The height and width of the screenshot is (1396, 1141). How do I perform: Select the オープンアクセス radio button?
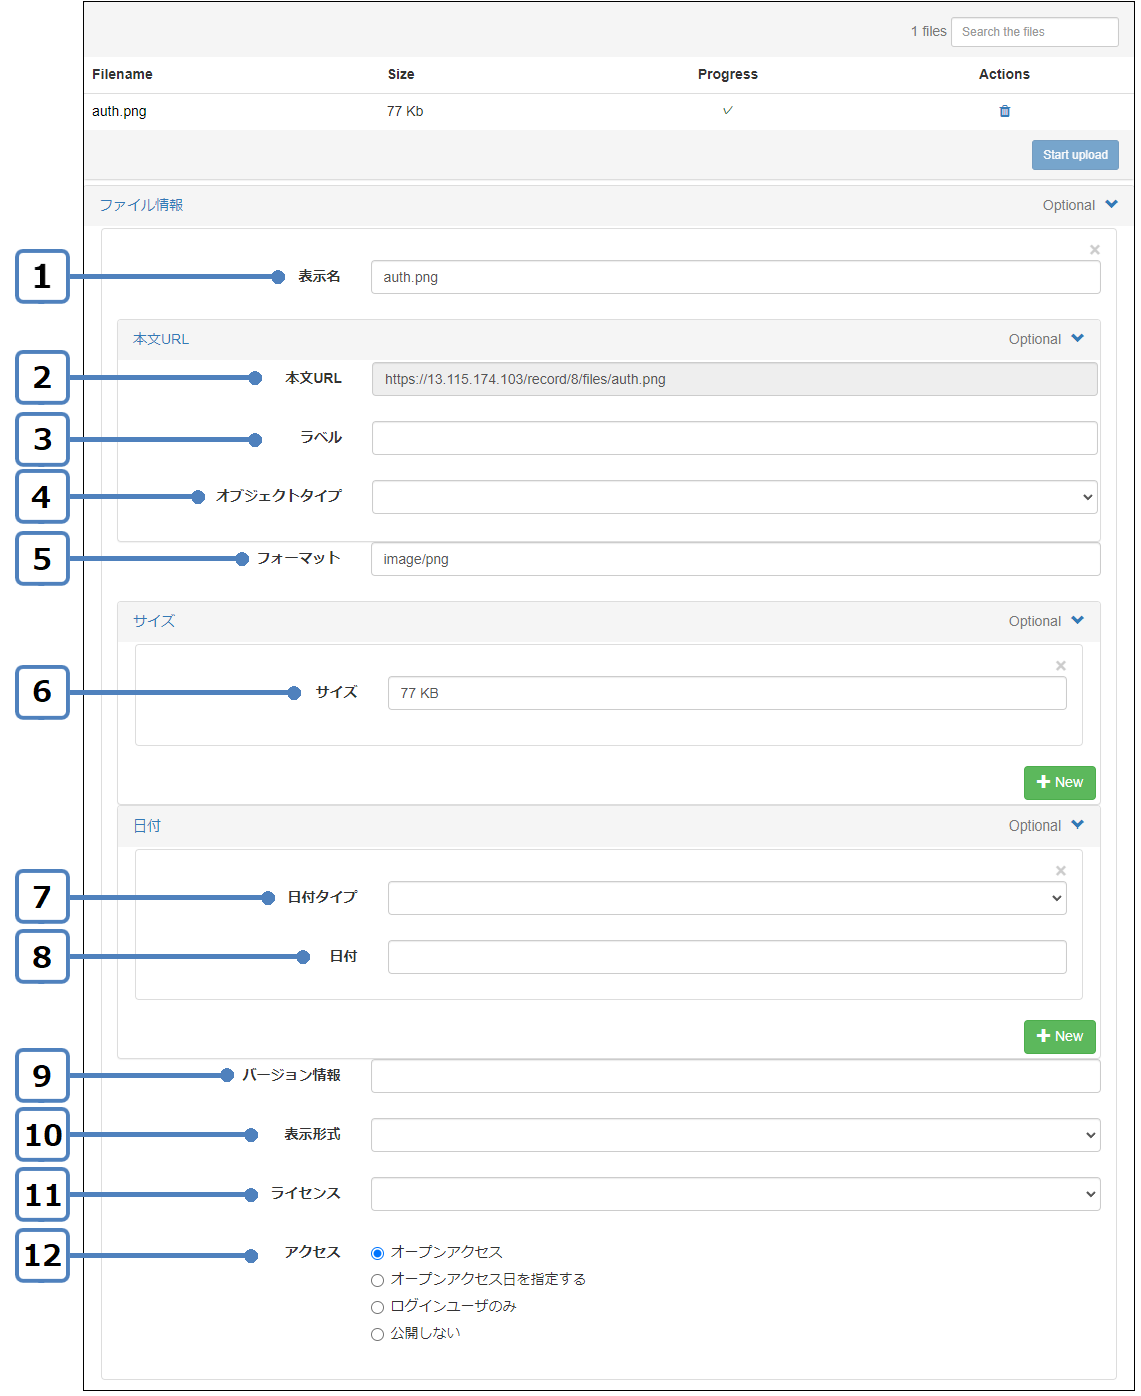pyautogui.click(x=377, y=1253)
